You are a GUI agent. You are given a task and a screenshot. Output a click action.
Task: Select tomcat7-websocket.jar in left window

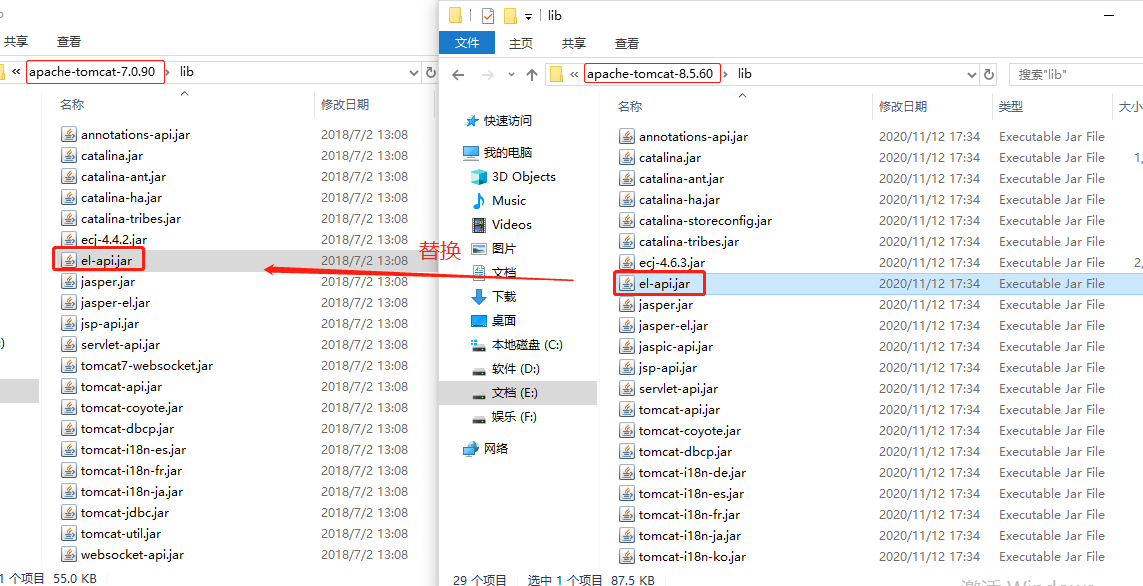pos(147,365)
